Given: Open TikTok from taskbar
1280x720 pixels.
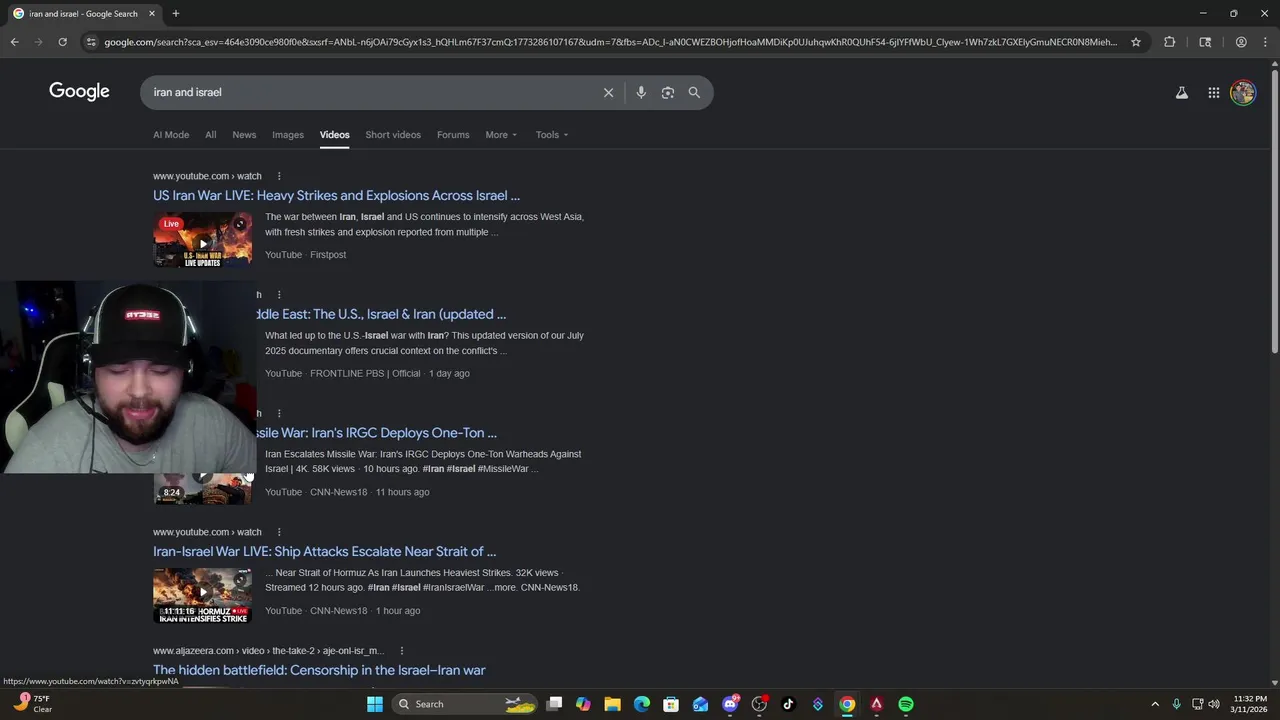Looking at the screenshot, I should click(x=788, y=704).
